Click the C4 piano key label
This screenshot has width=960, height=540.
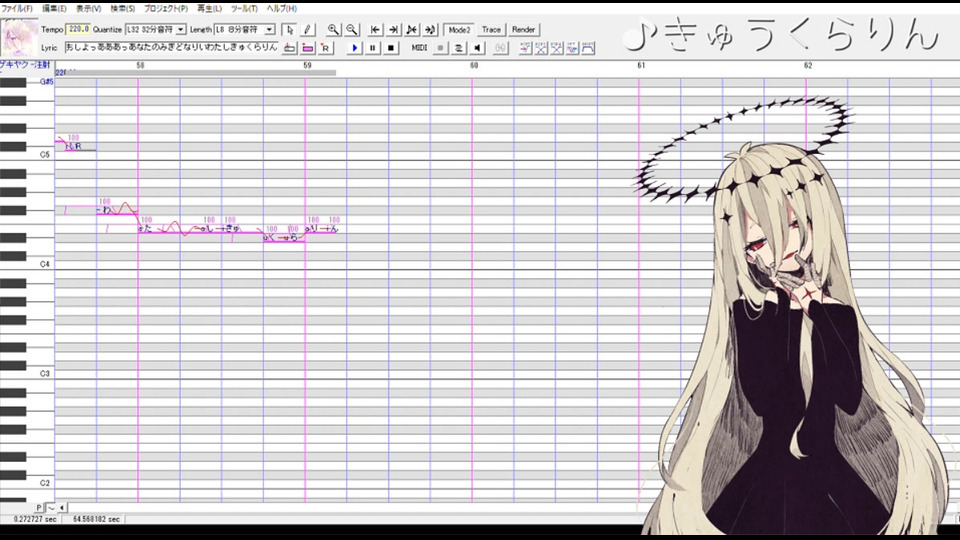click(44, 264)
